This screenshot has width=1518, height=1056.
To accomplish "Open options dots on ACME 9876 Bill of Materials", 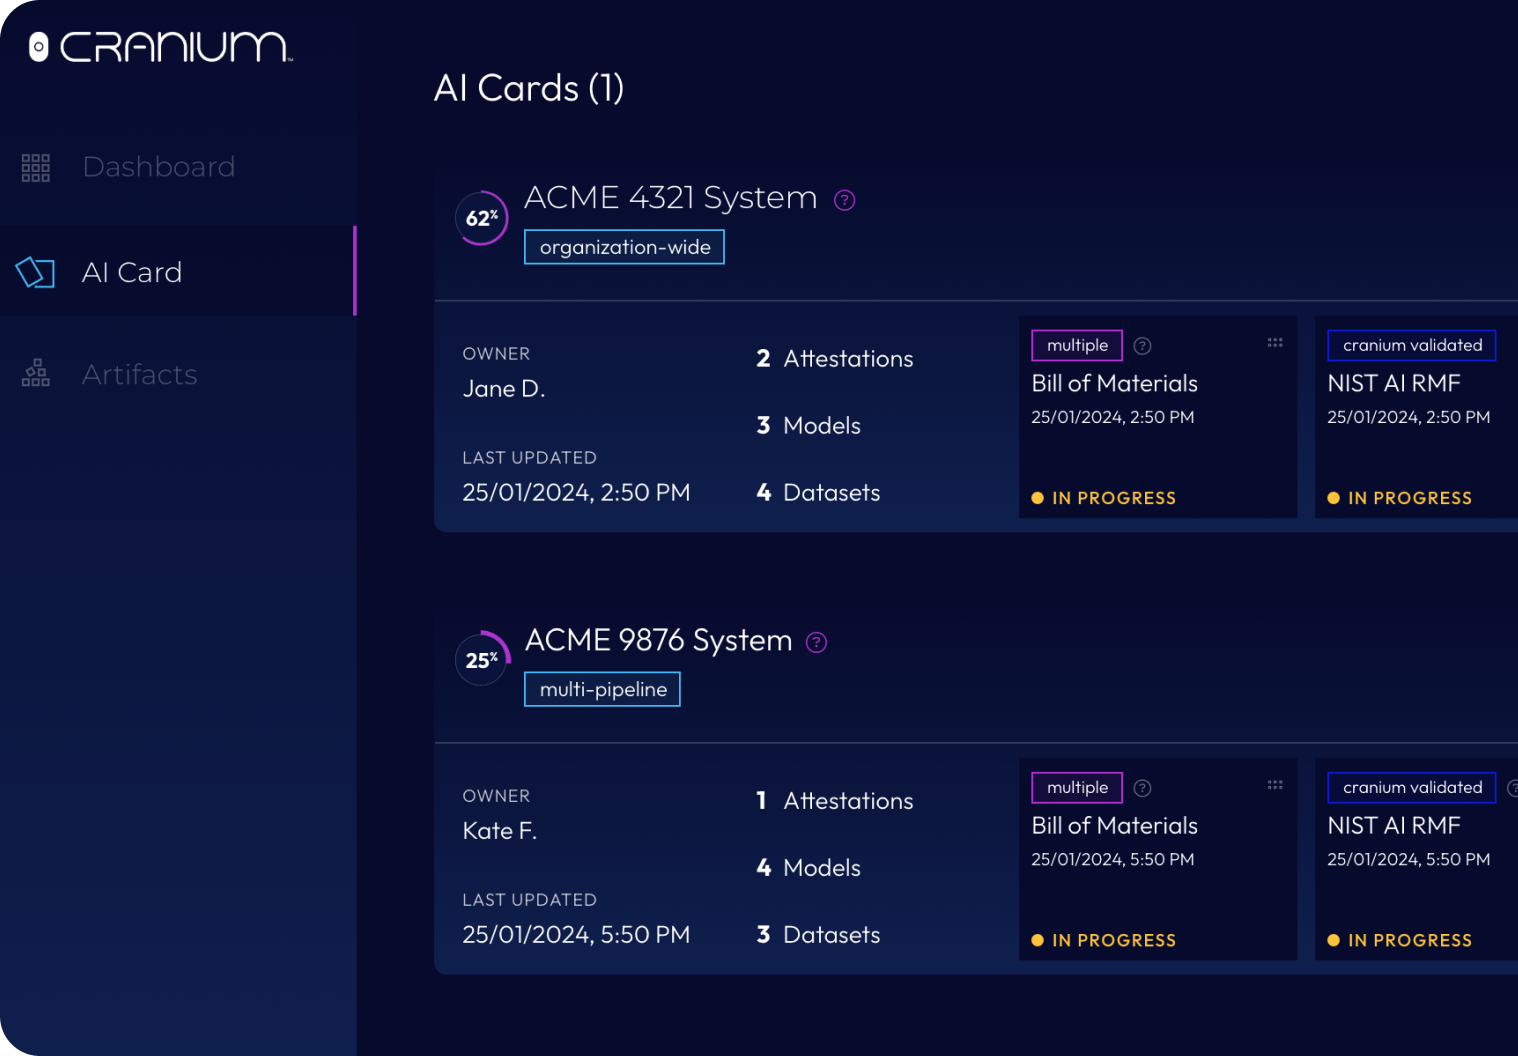I will pyautogui.click(x=1275, y=785).
